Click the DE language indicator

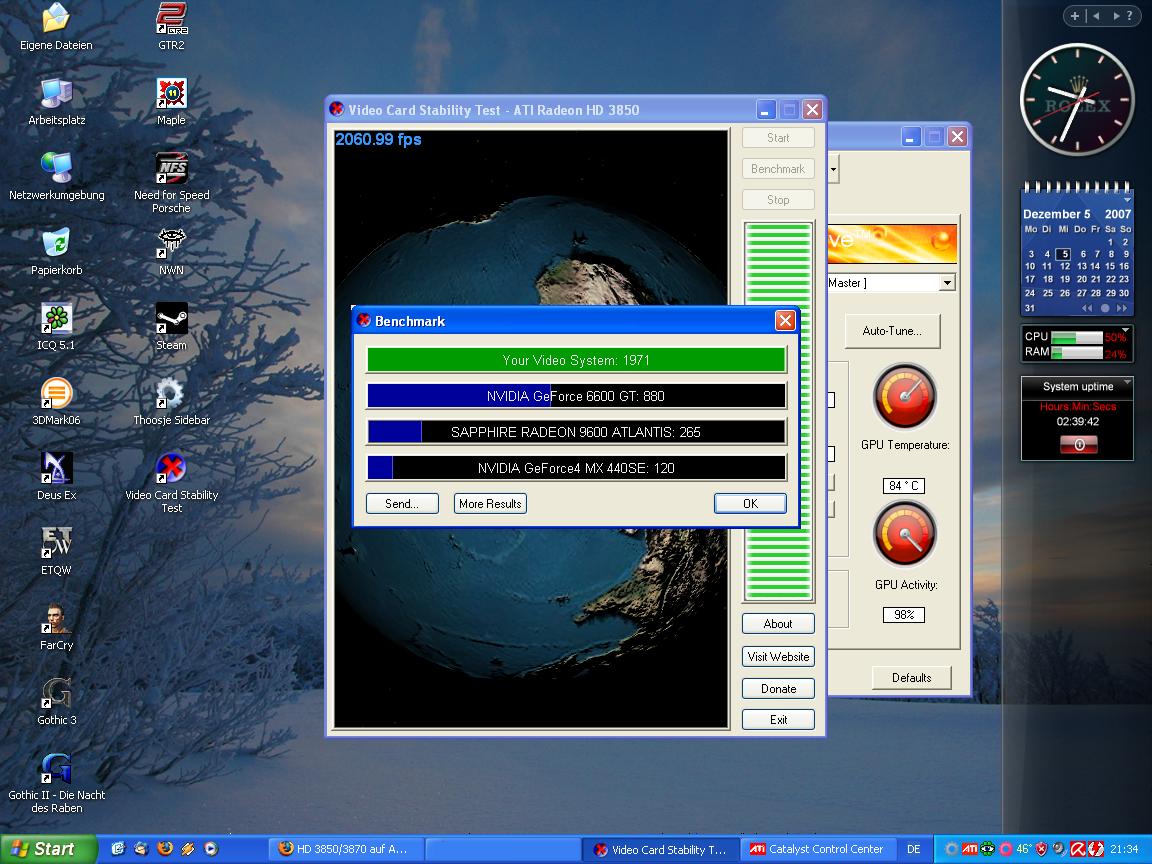(x=913, y=849)
